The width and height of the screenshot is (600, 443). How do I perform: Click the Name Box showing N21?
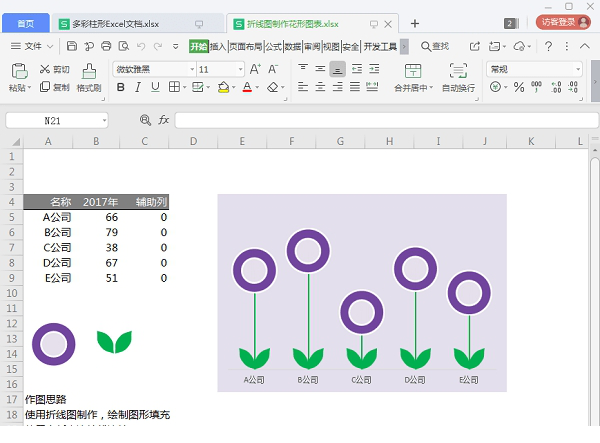point(56,120)
